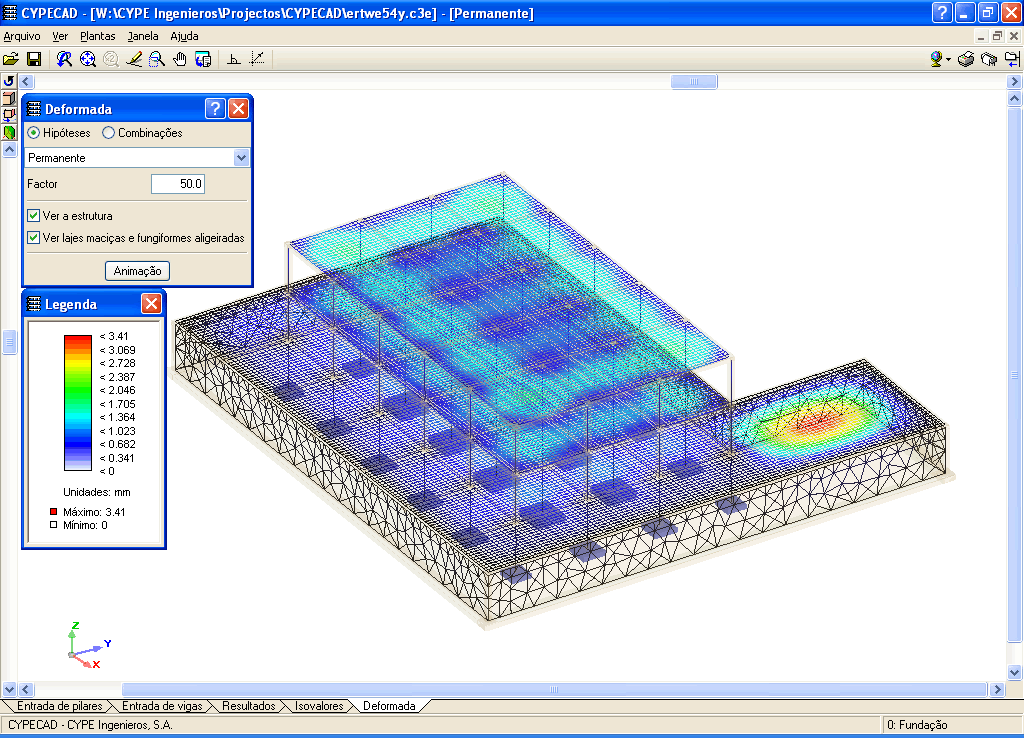Select the Combinações radio button
This screenshot has height=738, width=1024.
pyautogui.click(x=109, y=133)
